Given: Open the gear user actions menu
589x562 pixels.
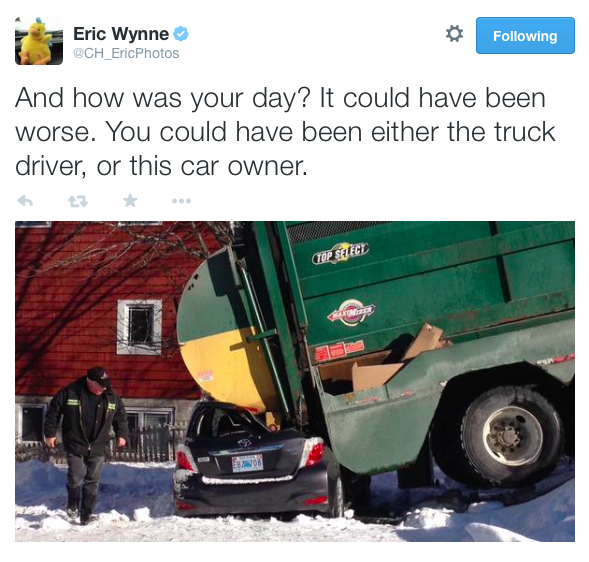Looking at the screenshot, I should [x=454, y=34].
